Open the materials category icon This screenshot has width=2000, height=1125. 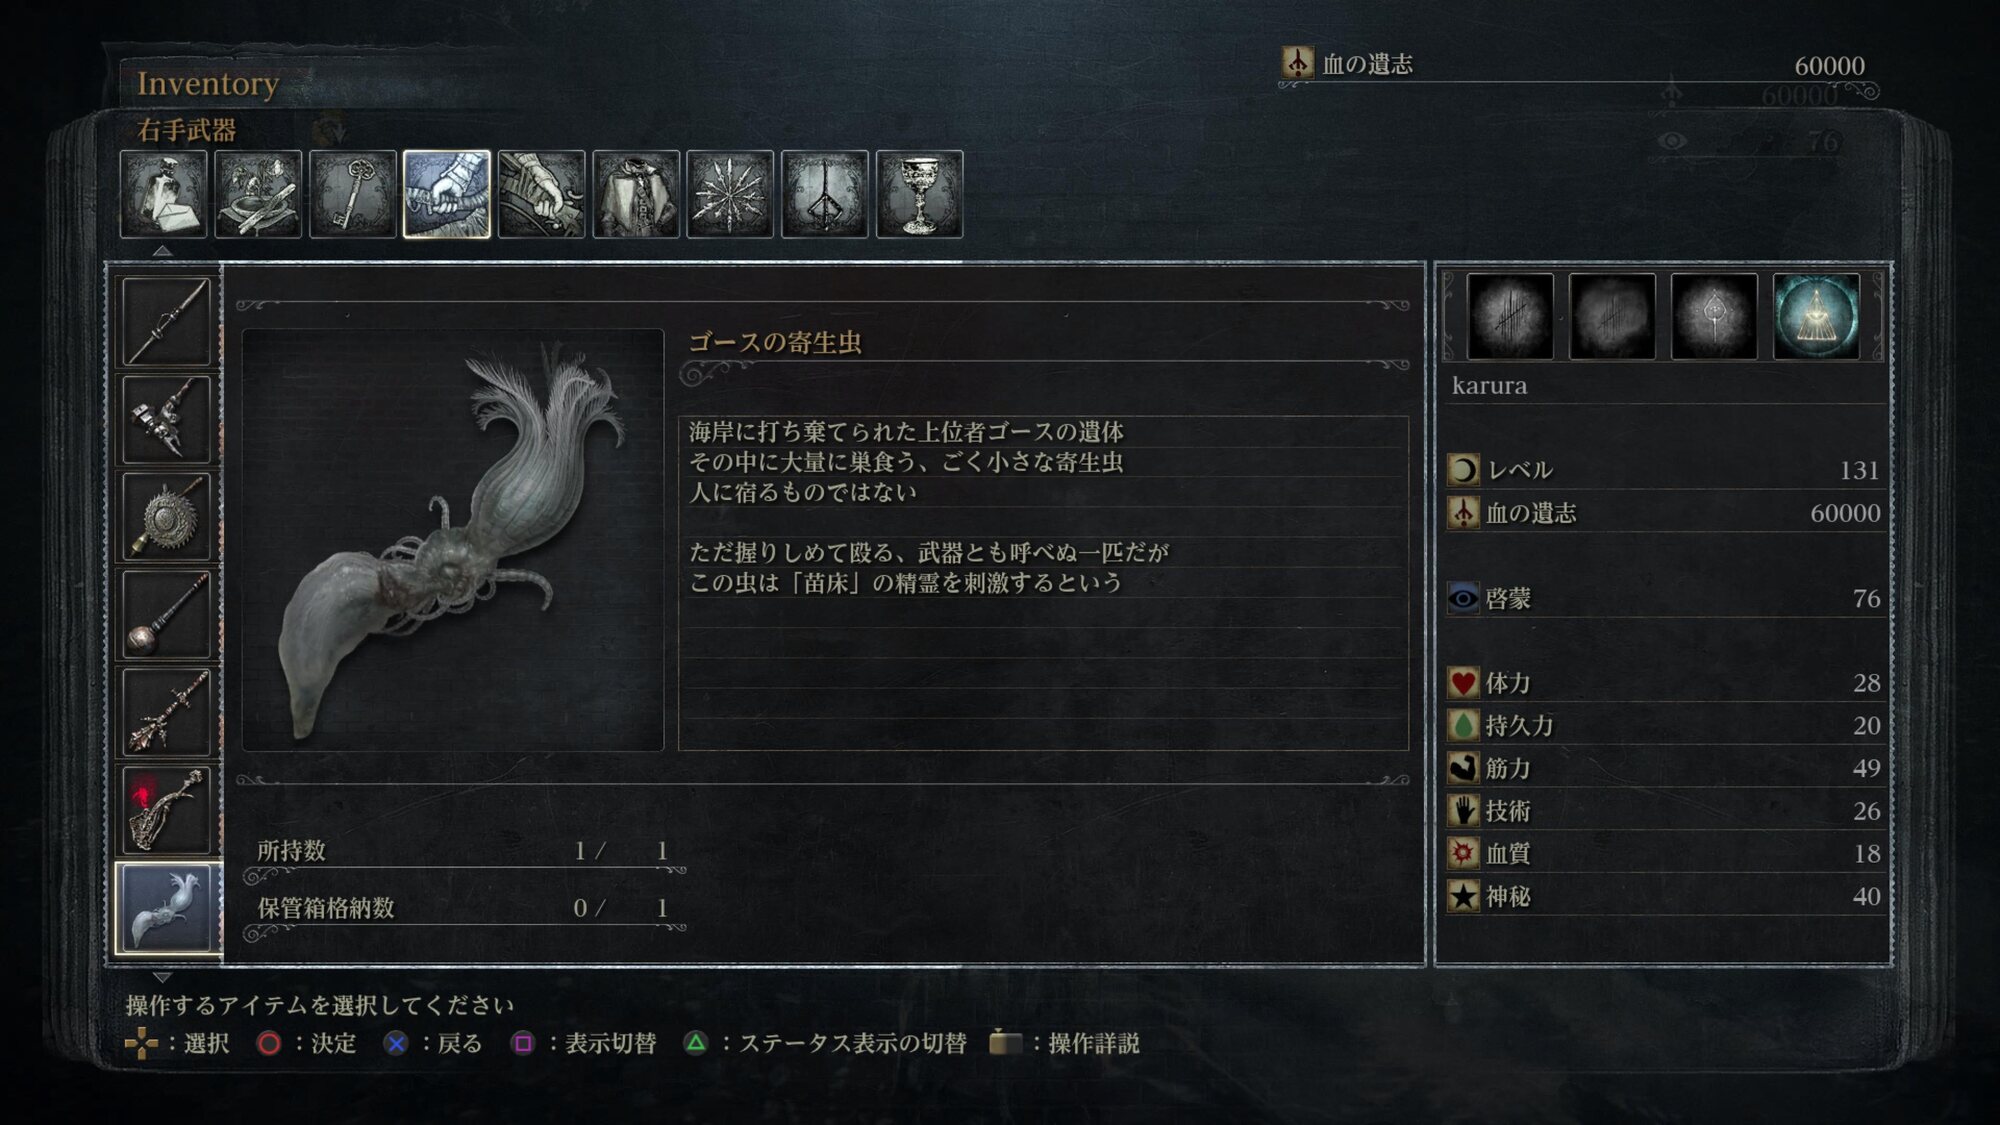(x=258, y=194)
